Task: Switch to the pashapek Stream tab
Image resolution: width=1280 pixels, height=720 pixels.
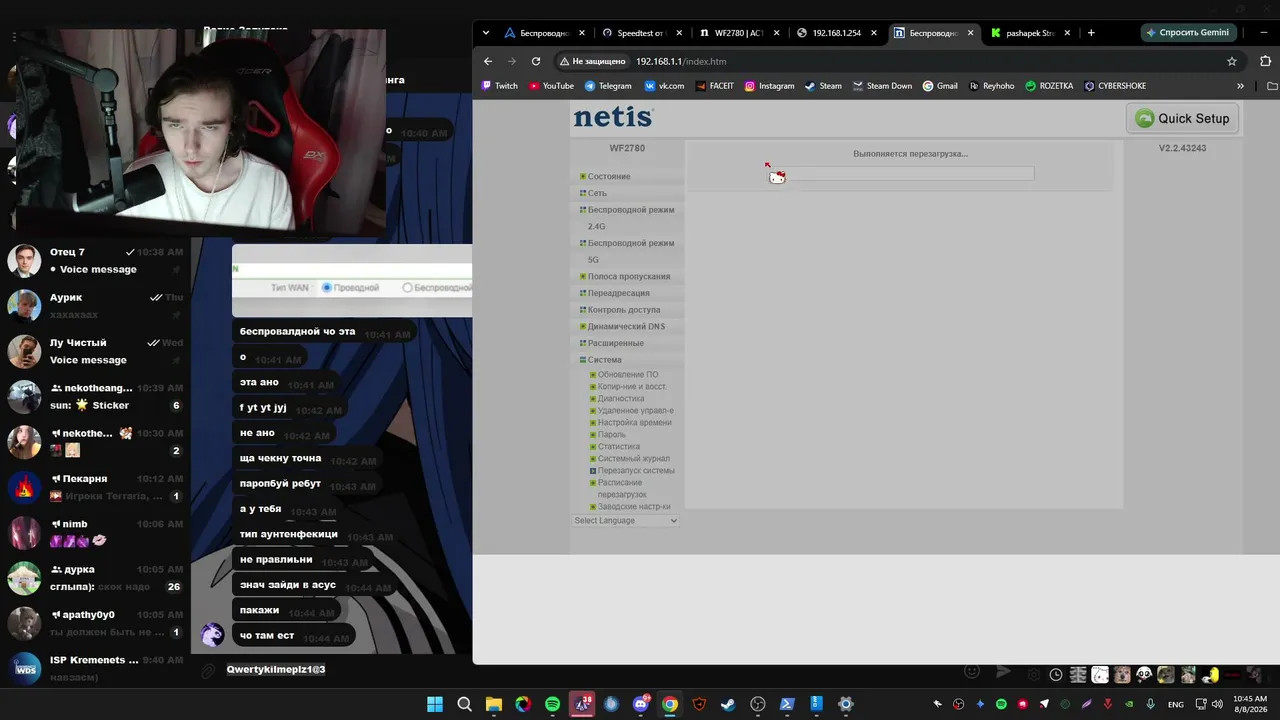Action: [x=1029, y=33]
